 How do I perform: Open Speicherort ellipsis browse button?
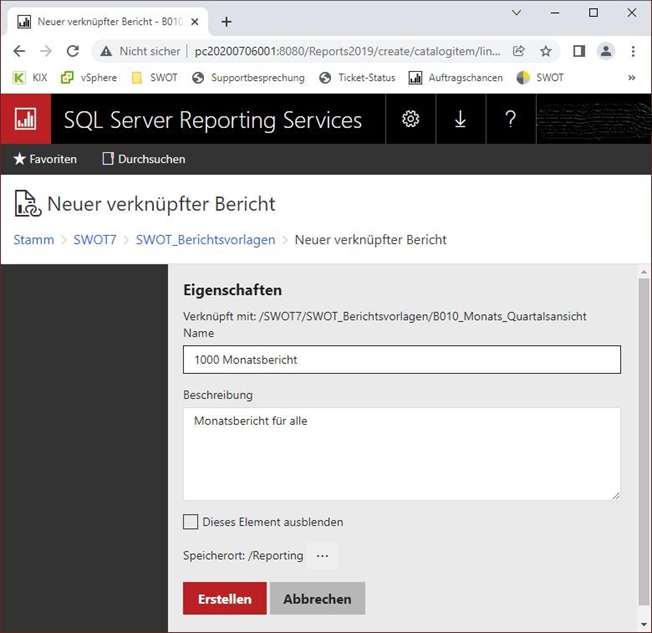click(322, 556)
